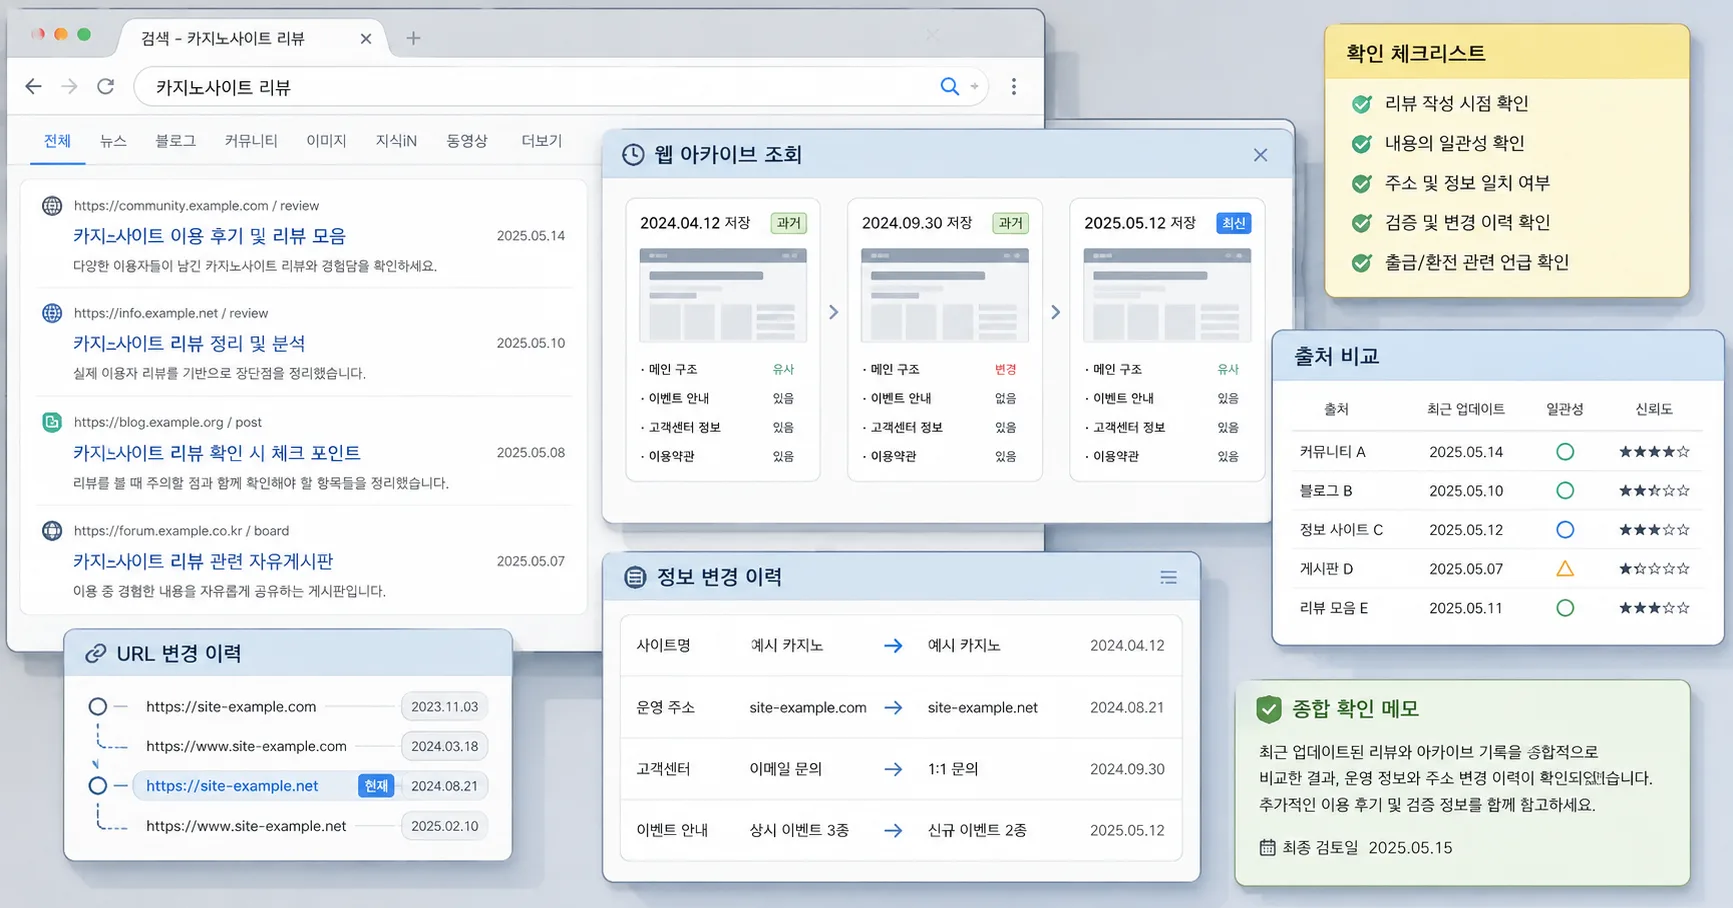Click green icon of blog.example.org result
This screenshot has height=908, width=1733.
52,422
